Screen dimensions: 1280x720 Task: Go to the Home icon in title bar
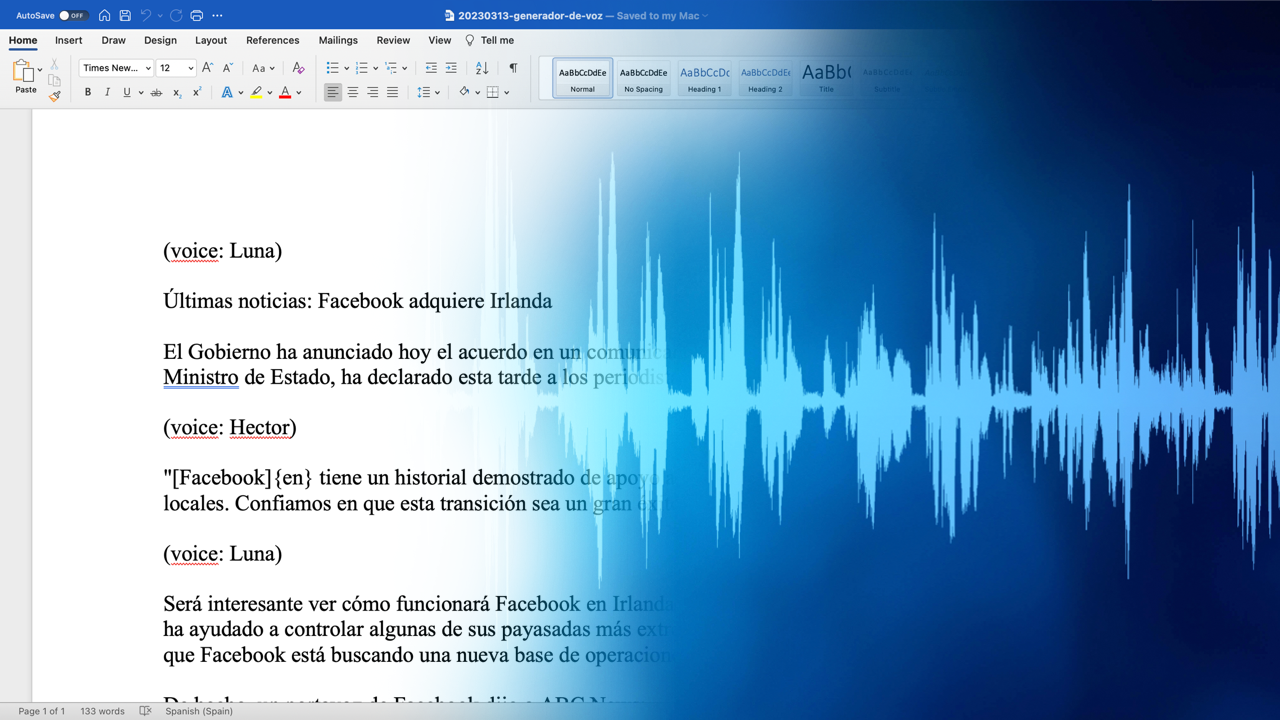[104, 16]
